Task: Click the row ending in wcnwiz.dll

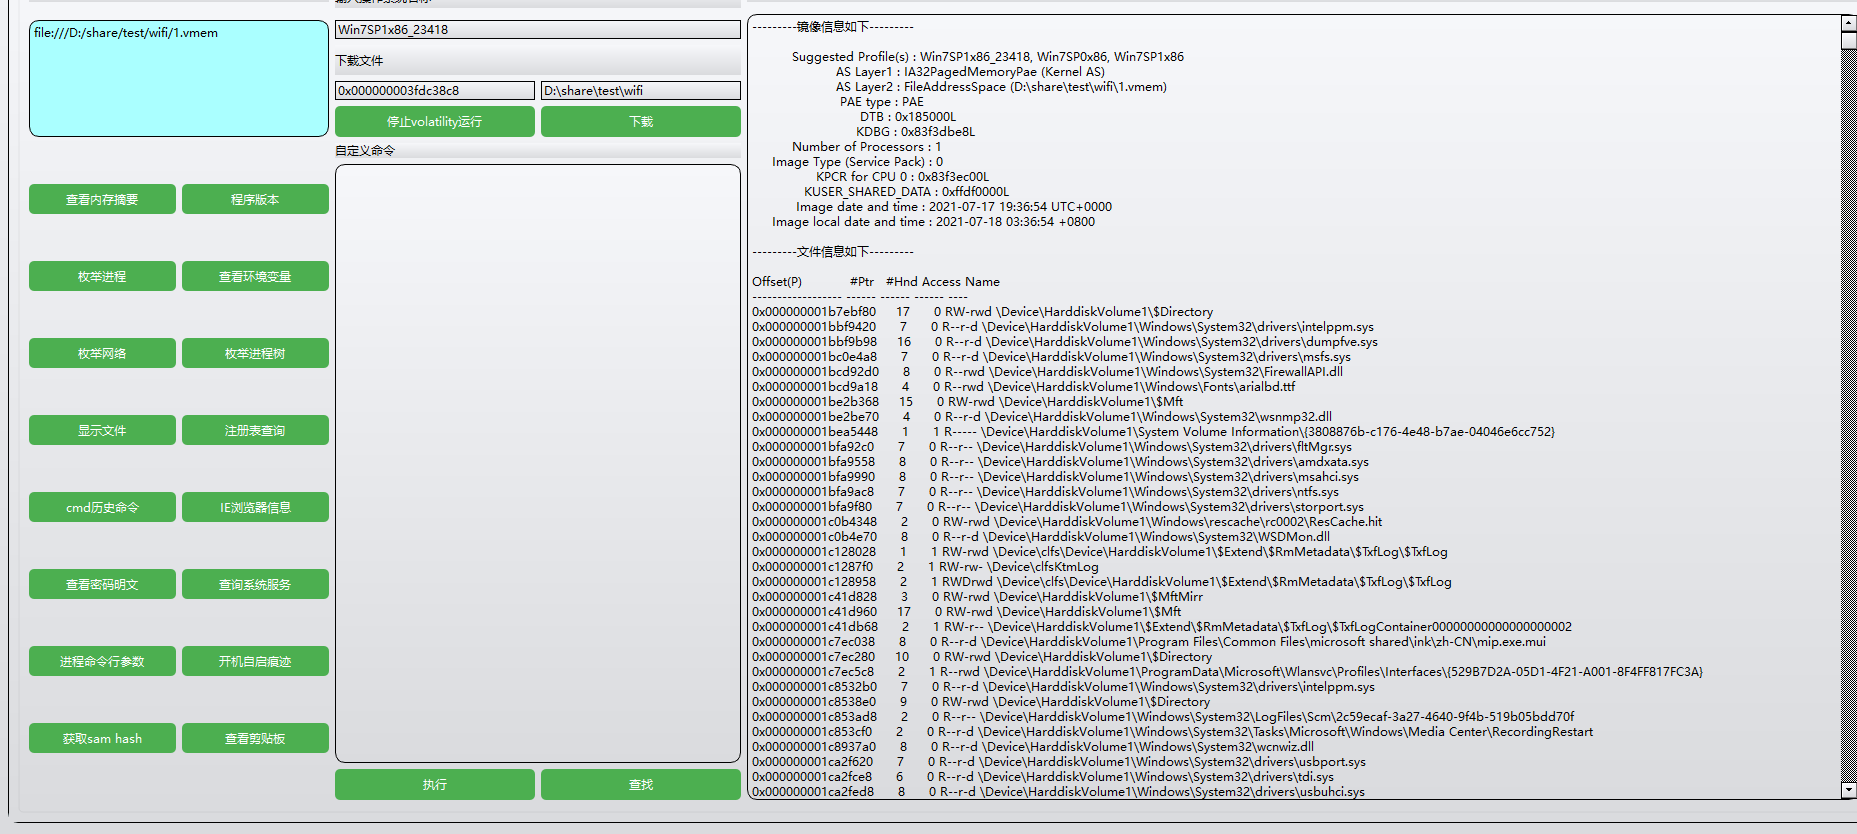Action: click(1033, 747)
